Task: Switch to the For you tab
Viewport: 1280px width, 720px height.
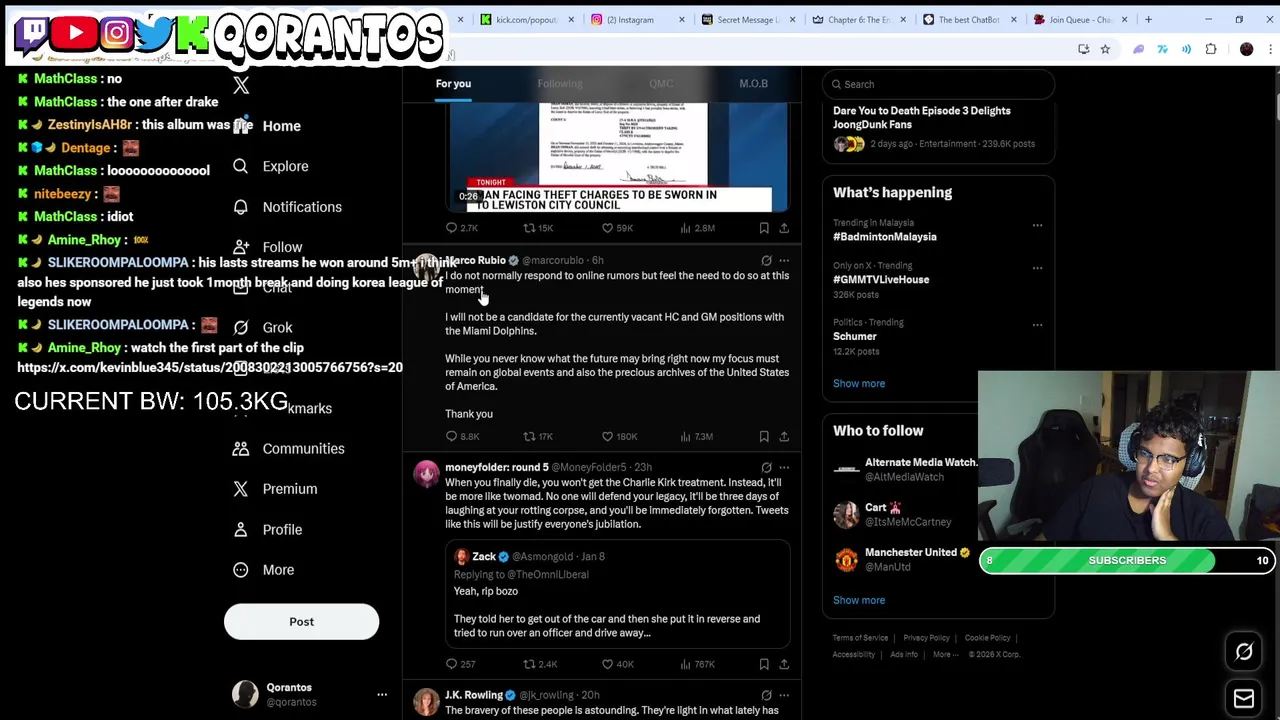Action: pyautogui.click(x=453, y=84)
